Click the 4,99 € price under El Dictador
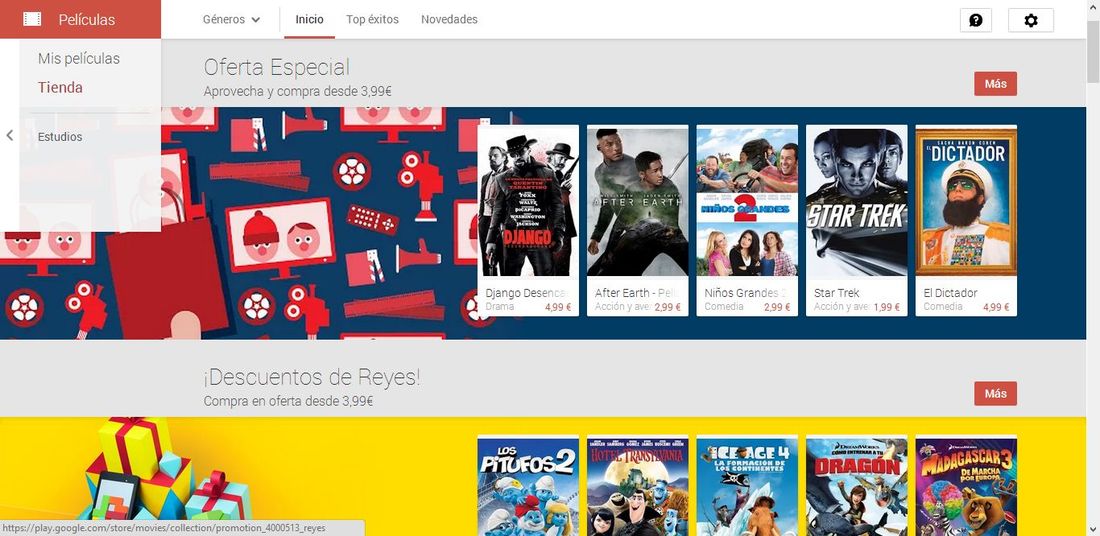The width and height of the screenshot is (1100, 536). 996,307
